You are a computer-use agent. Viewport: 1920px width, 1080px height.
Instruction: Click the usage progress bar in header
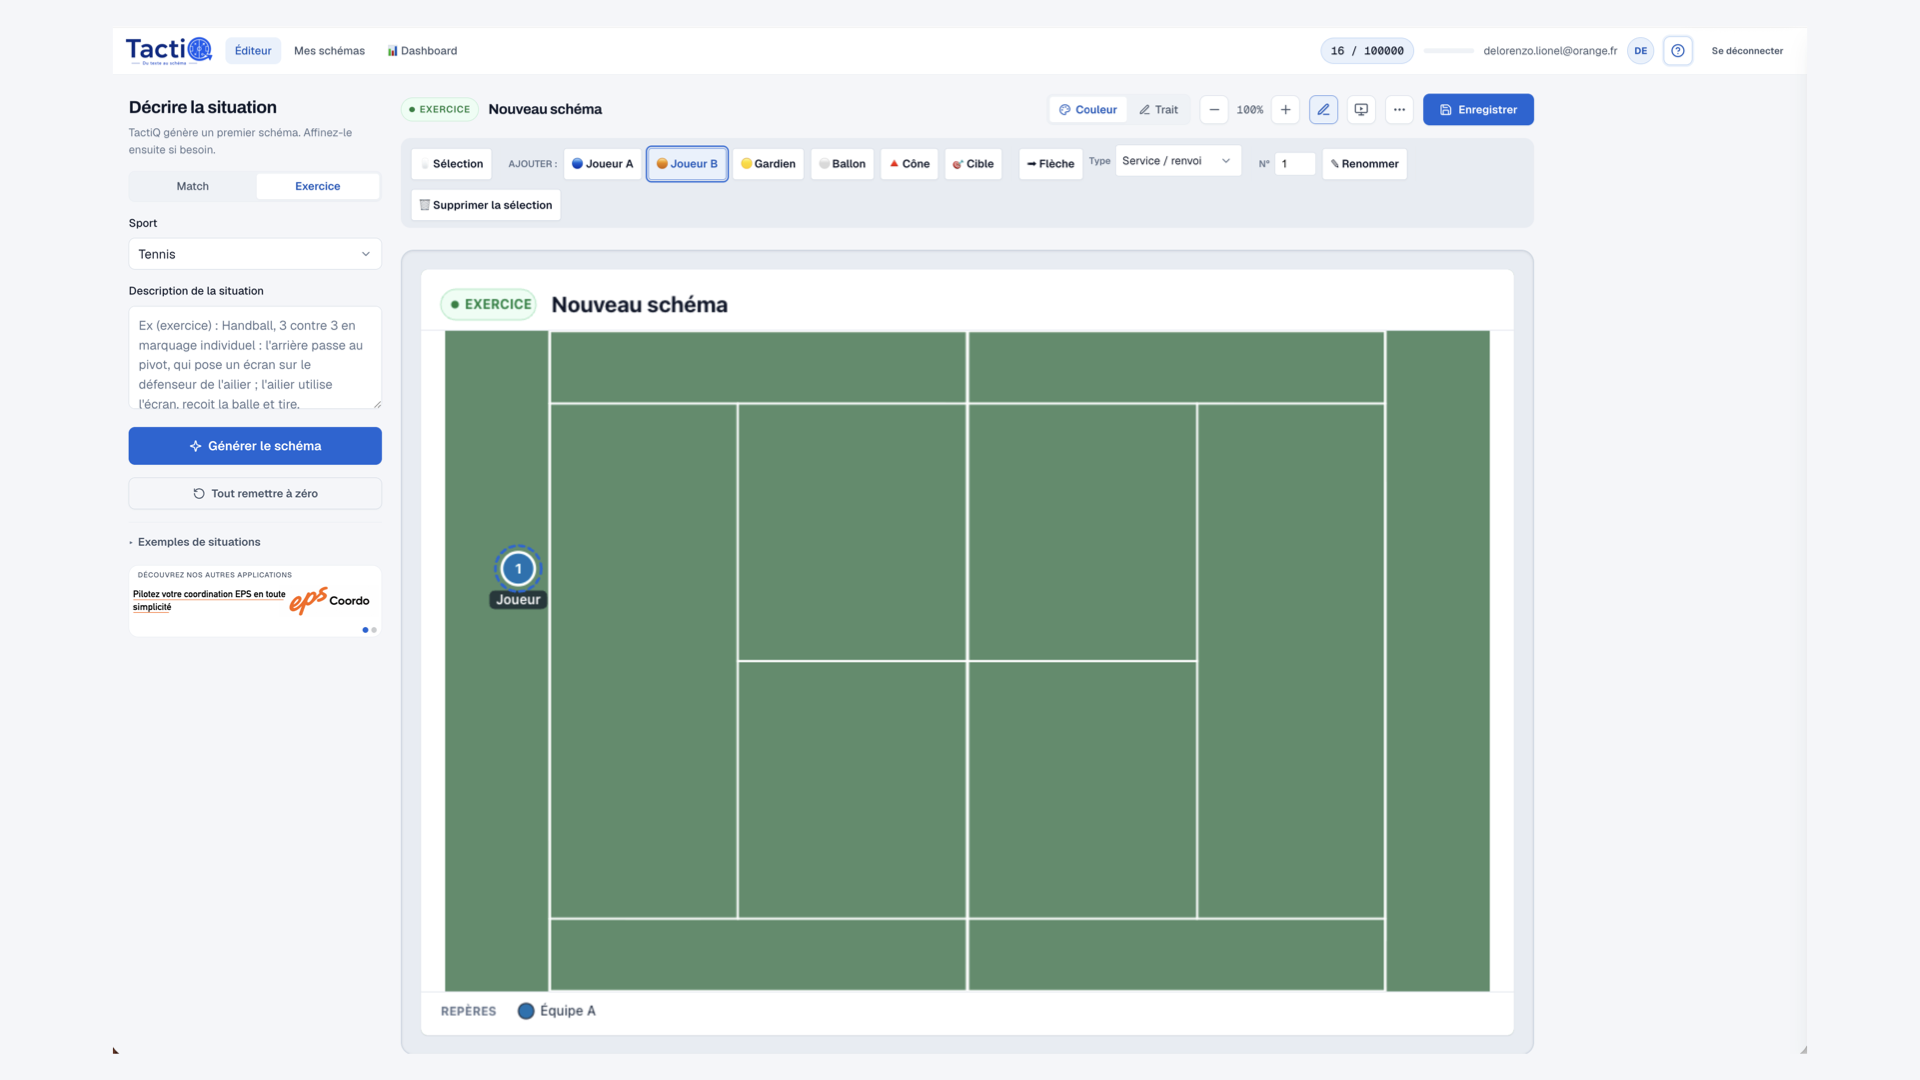click(x=1448, y=51)
